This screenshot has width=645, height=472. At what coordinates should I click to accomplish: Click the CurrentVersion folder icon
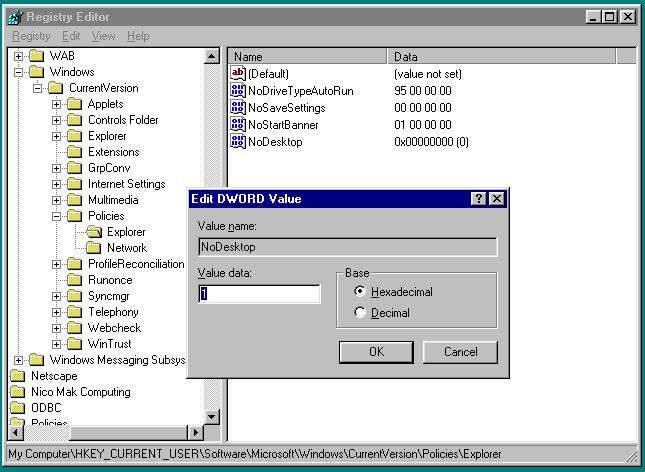pyautogui.click(x=56, y=88)
